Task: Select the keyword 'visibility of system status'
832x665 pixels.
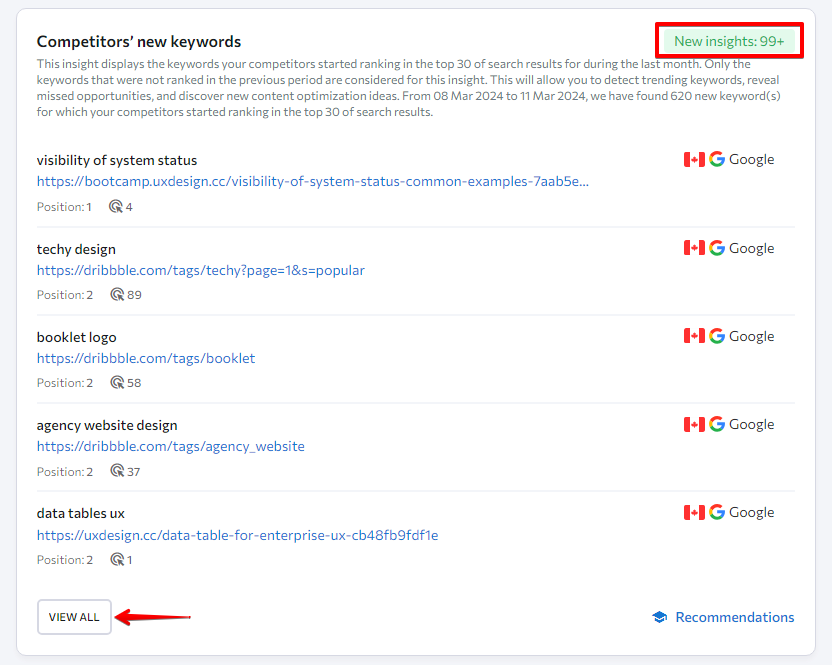Action: 117,160
